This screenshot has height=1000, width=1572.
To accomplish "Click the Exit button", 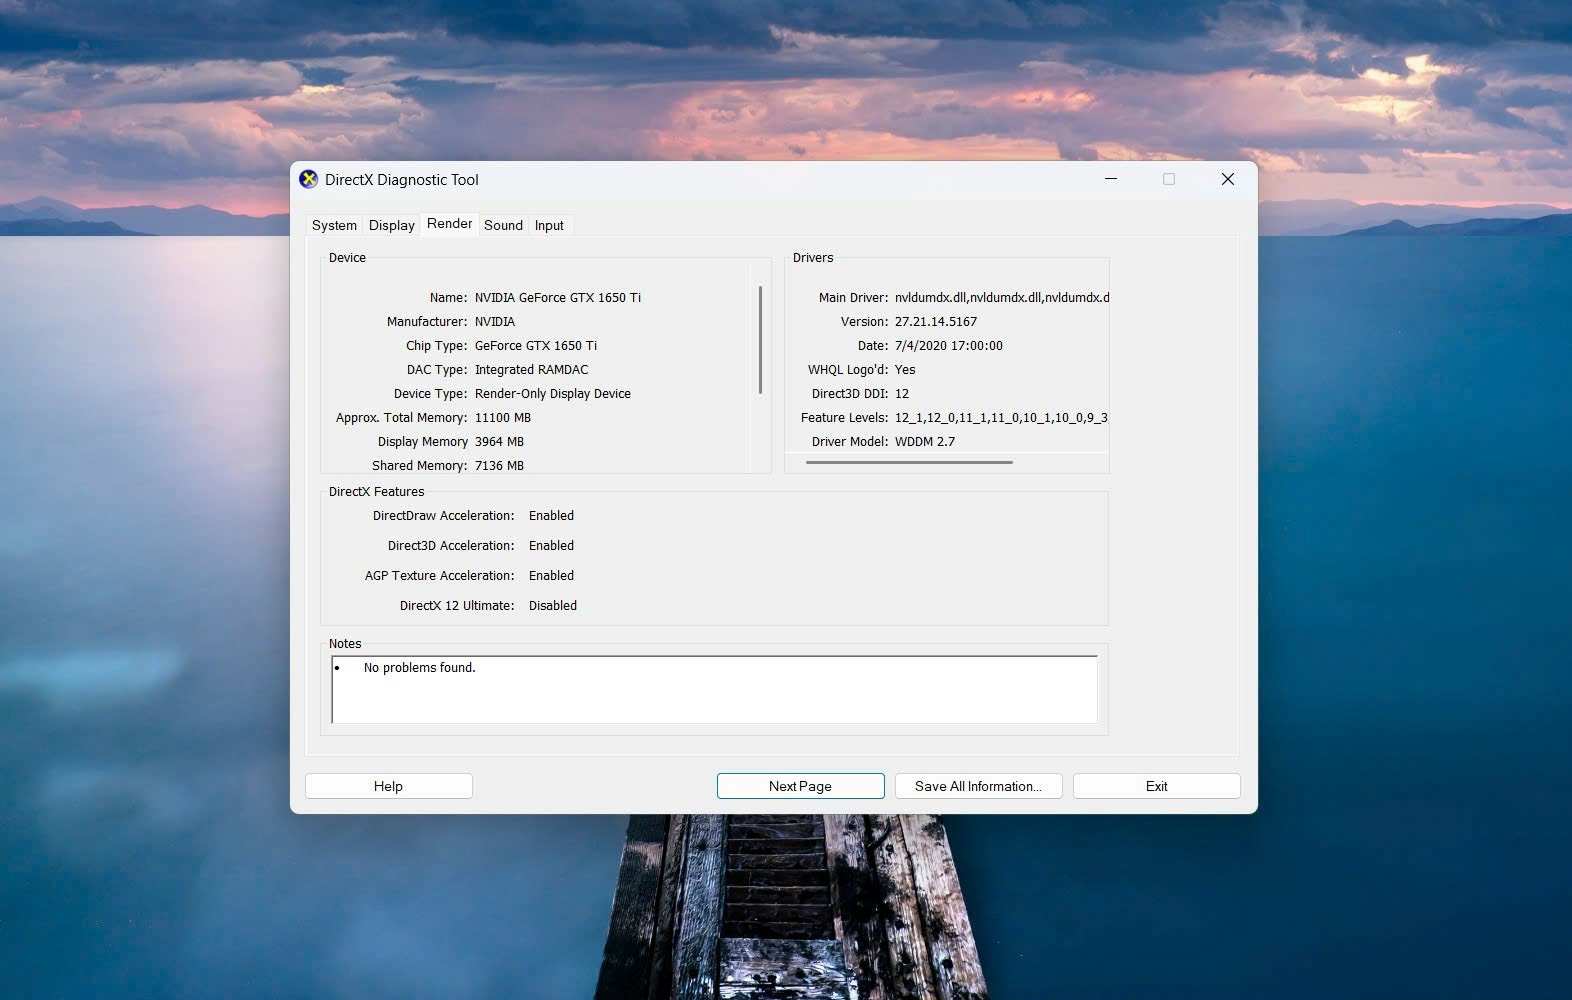I will pyautogui.click(x=1156, y=786).
